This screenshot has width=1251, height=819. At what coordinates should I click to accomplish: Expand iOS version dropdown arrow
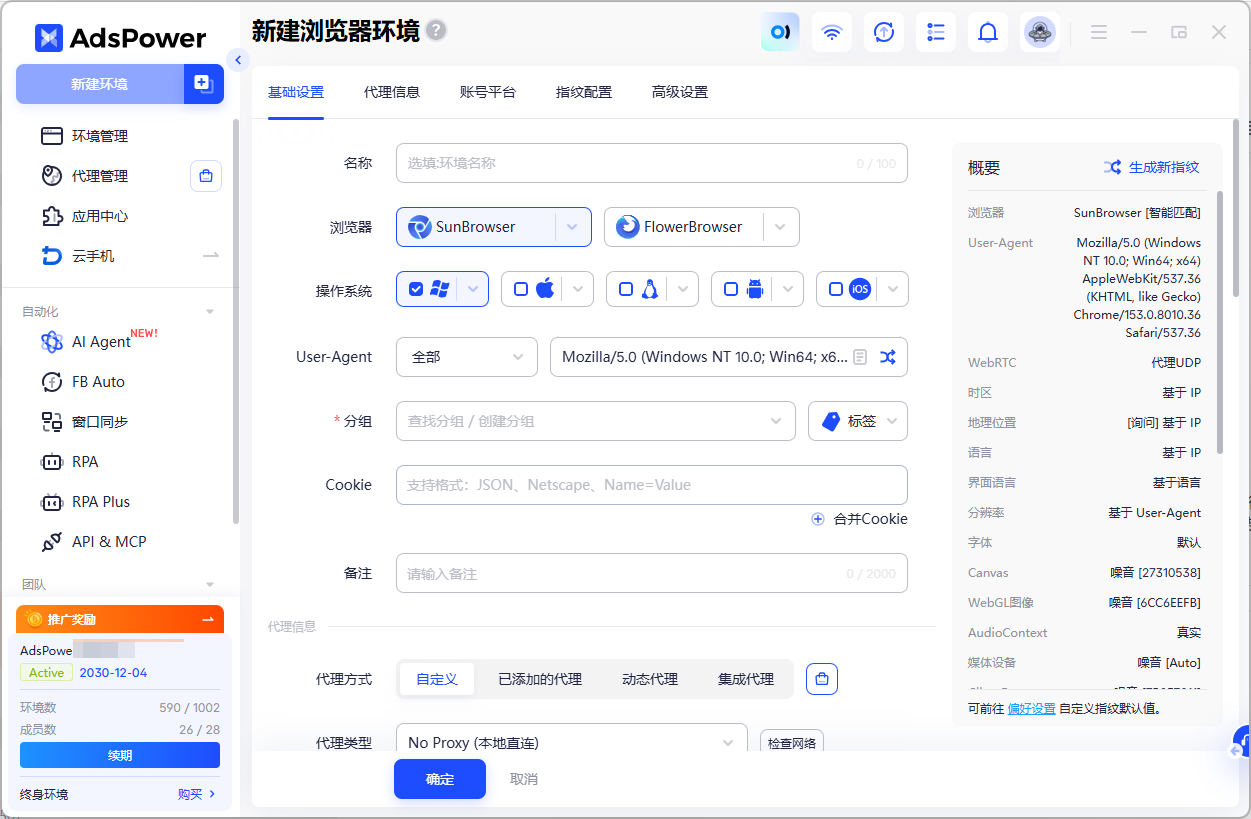(x=894, y=289)
